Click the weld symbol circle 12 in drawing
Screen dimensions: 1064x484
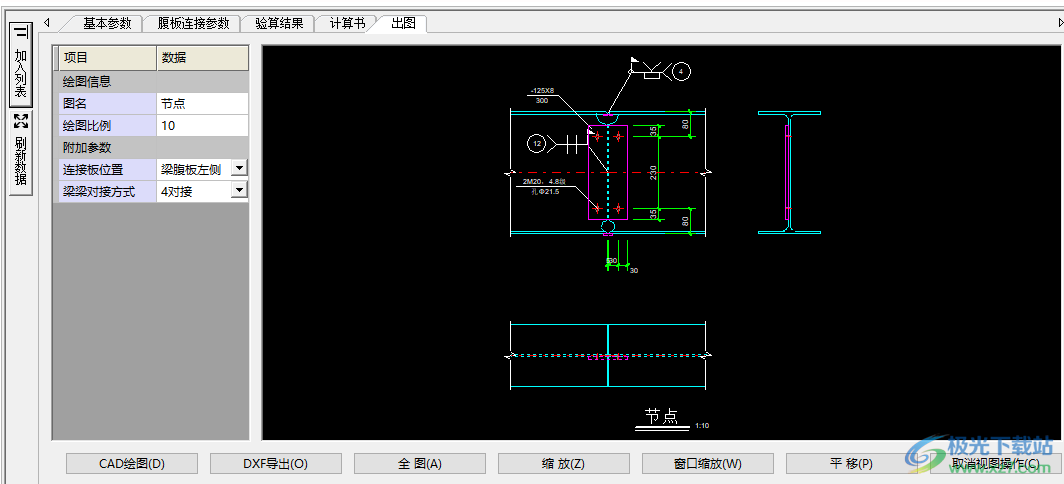pyautogui.click(x=537, y=143)
